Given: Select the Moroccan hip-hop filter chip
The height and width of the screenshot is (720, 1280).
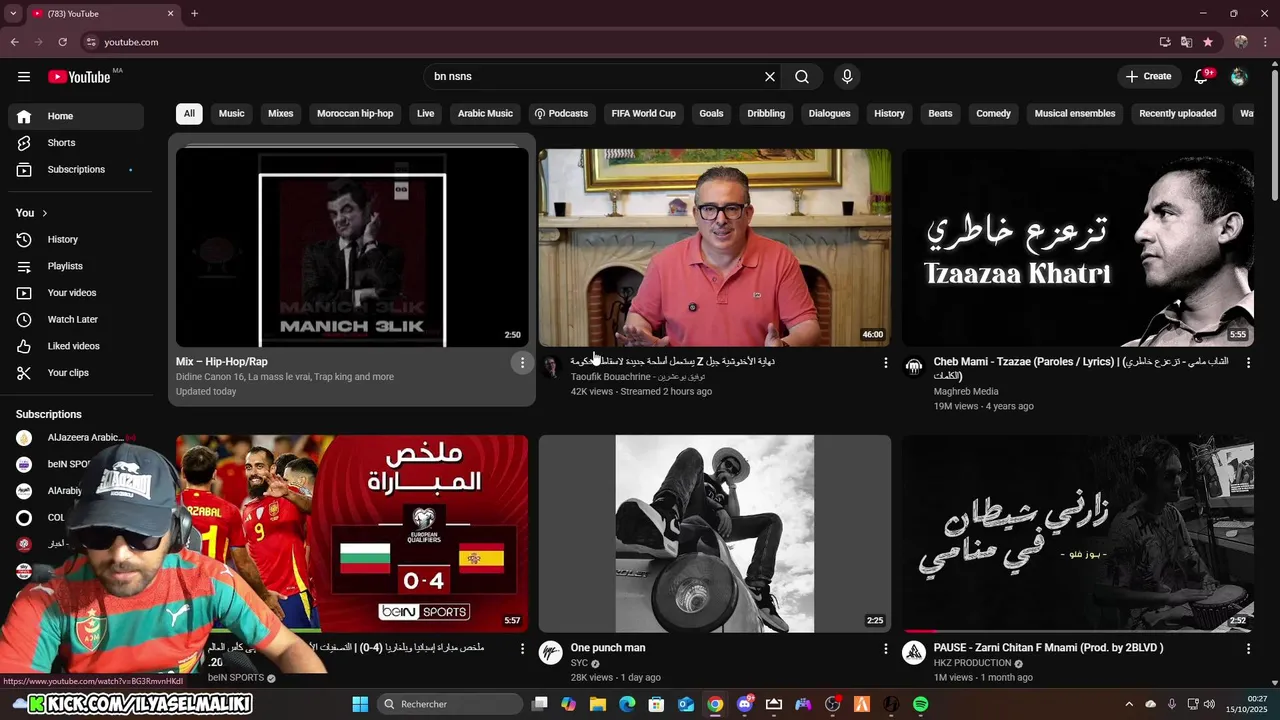Looking at the screenshot, I should (x=355, y=114).
